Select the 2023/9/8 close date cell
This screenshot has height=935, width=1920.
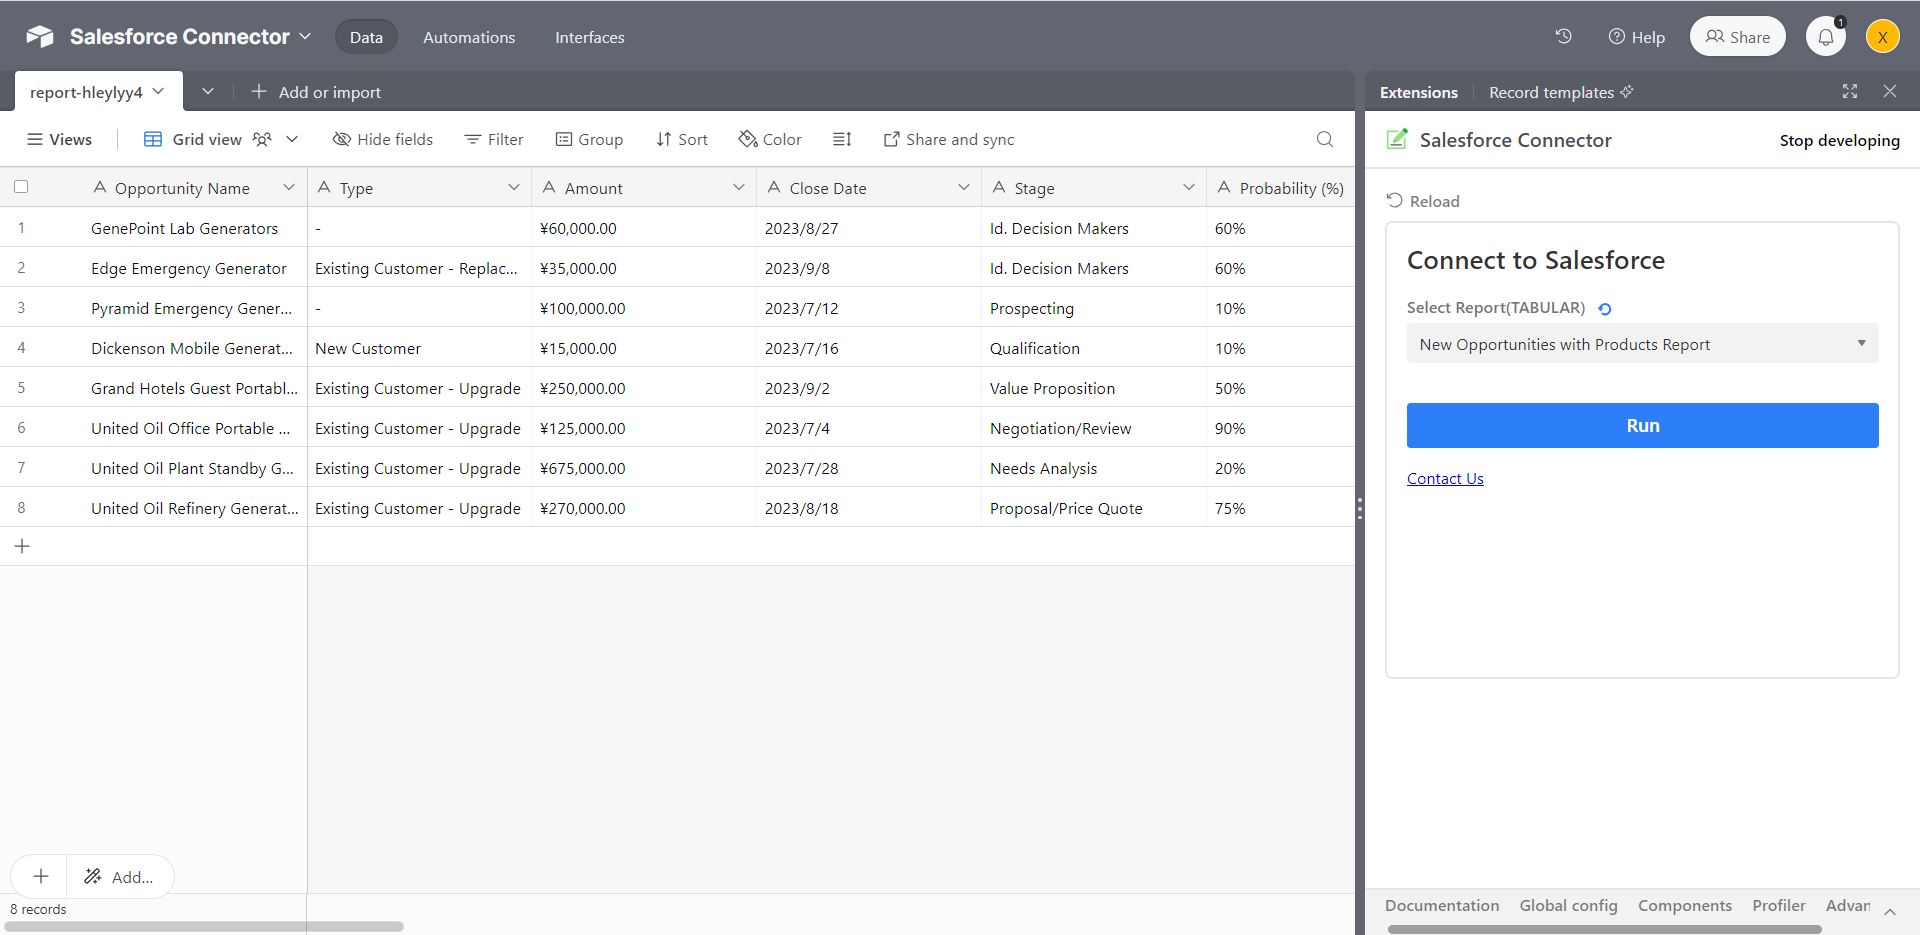(869, 268)
